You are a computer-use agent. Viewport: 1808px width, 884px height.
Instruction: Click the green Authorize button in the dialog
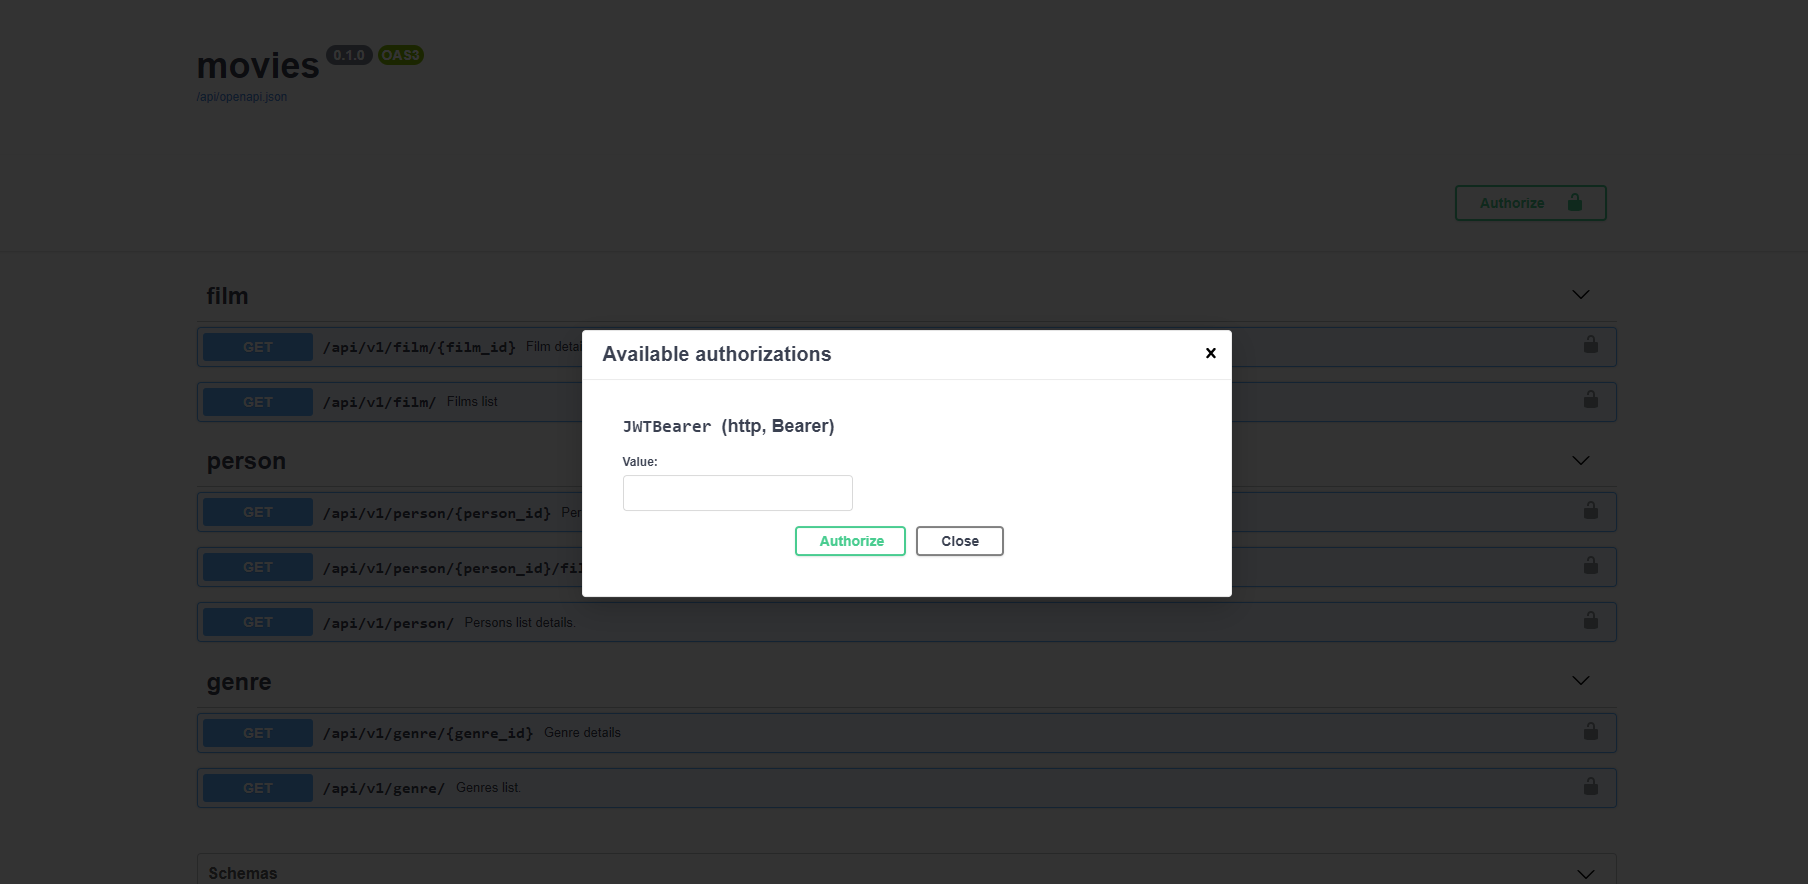850,541
